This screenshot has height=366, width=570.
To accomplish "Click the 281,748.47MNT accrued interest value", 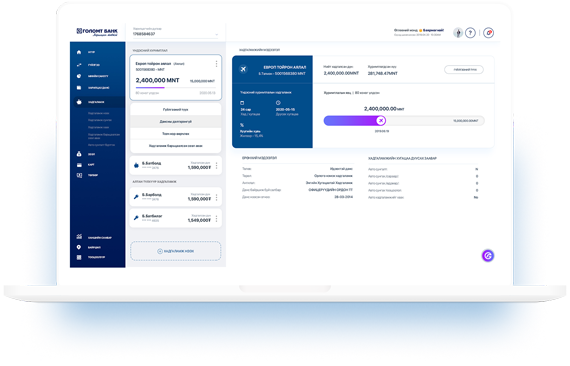I will 382,73.
